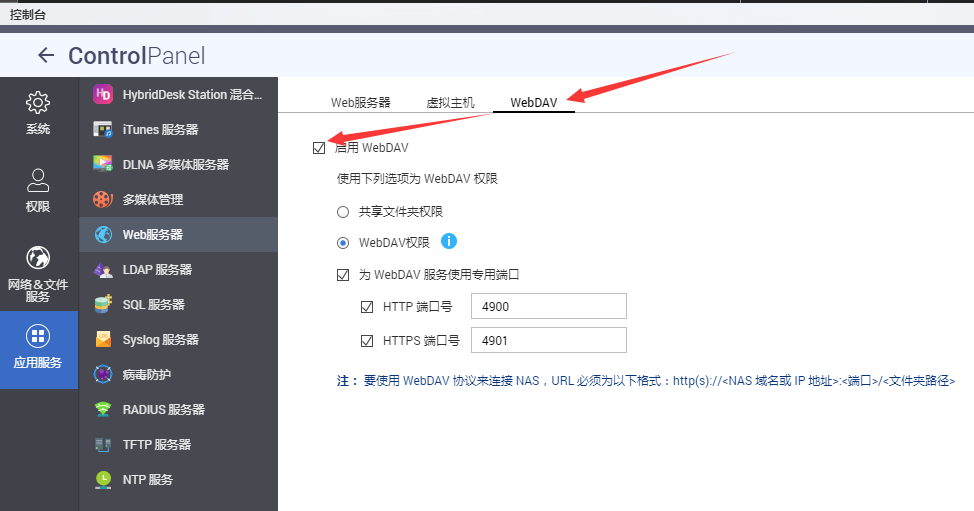Open RADIUS 服务器 menu entry
The height and width of the screenshot is (511, 974).
click(x=178, y=409)
